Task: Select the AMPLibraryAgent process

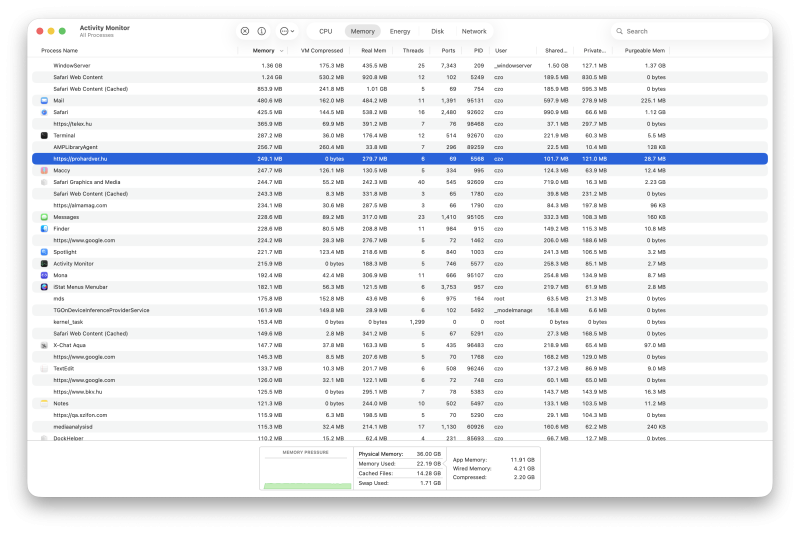Action: (x=400, y=147)
